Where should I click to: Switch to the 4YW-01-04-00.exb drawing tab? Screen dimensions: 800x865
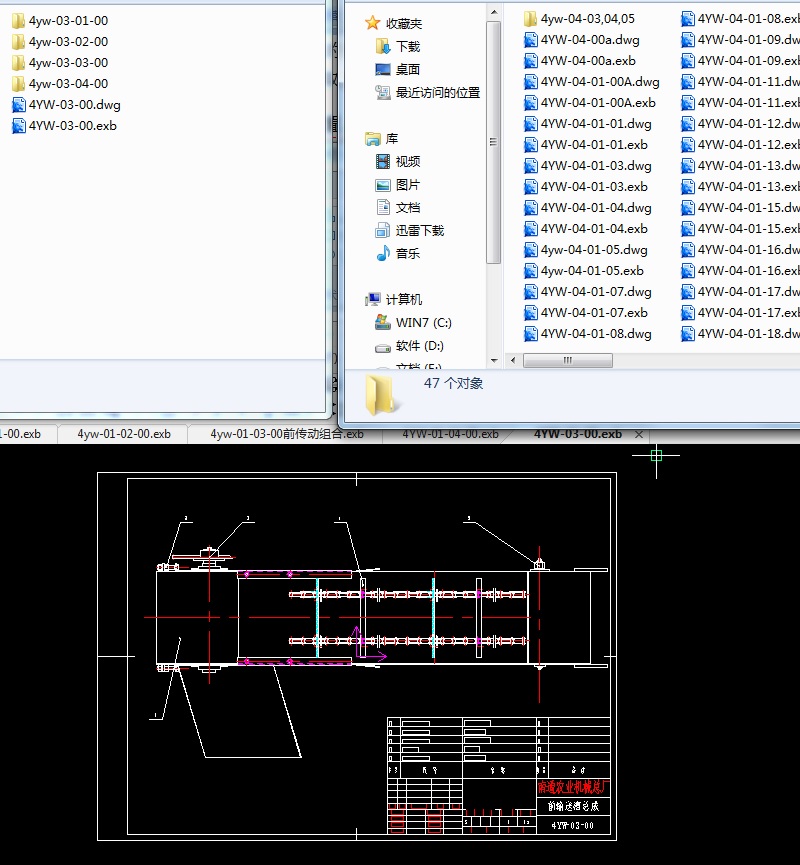click(450, 434)
